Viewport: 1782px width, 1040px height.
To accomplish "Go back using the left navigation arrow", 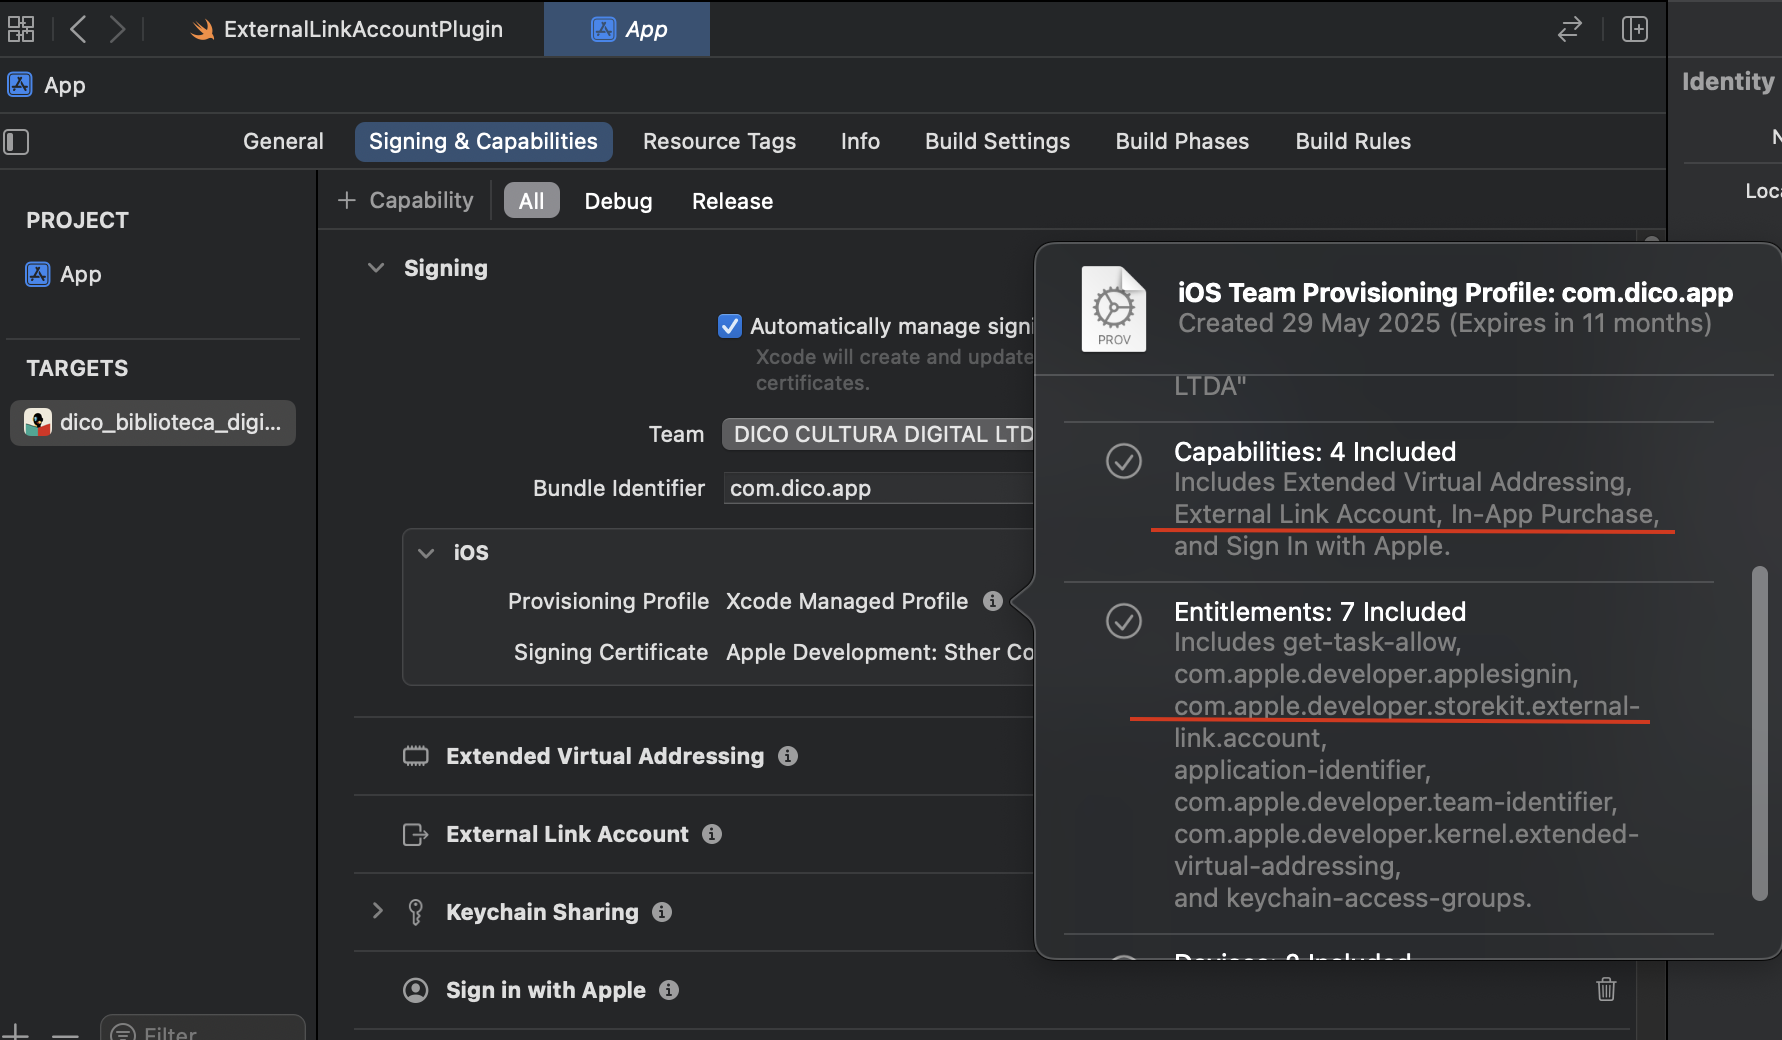I will point(79,29).
